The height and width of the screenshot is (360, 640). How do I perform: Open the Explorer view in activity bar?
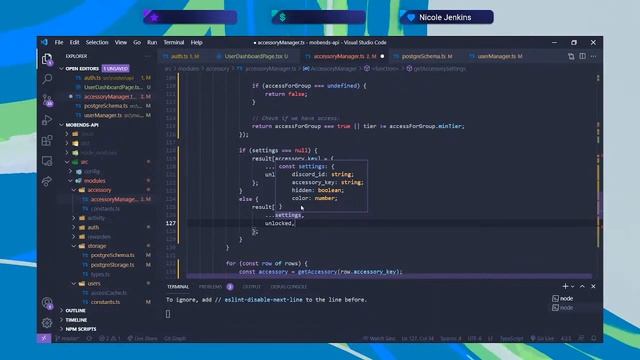pos(47,59)
